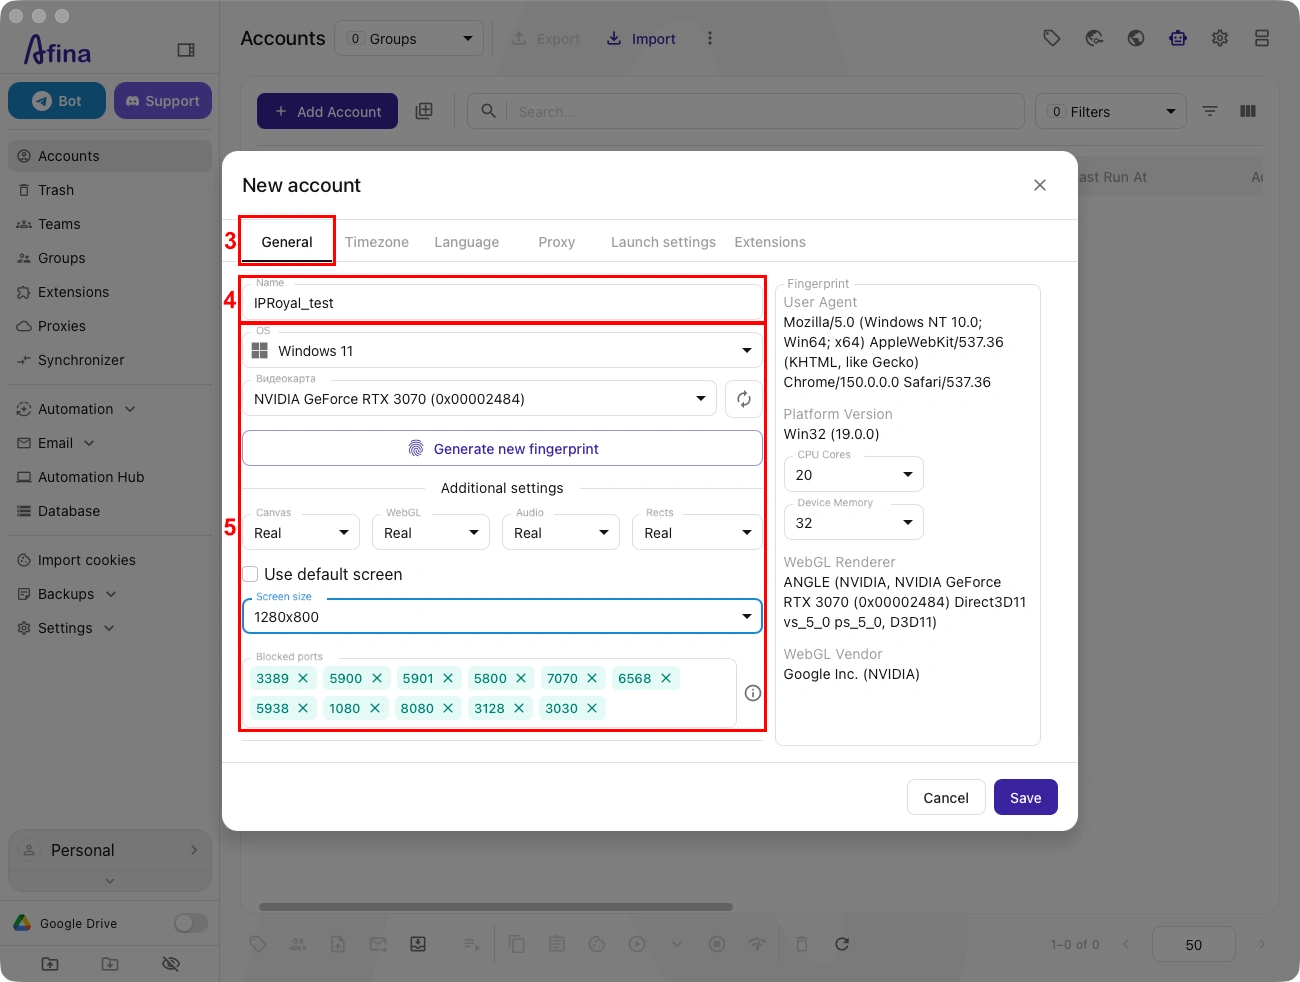Open the Device Memory dropdown
The height and width of the screenshot is (982, 1300).
pos(854,522)
